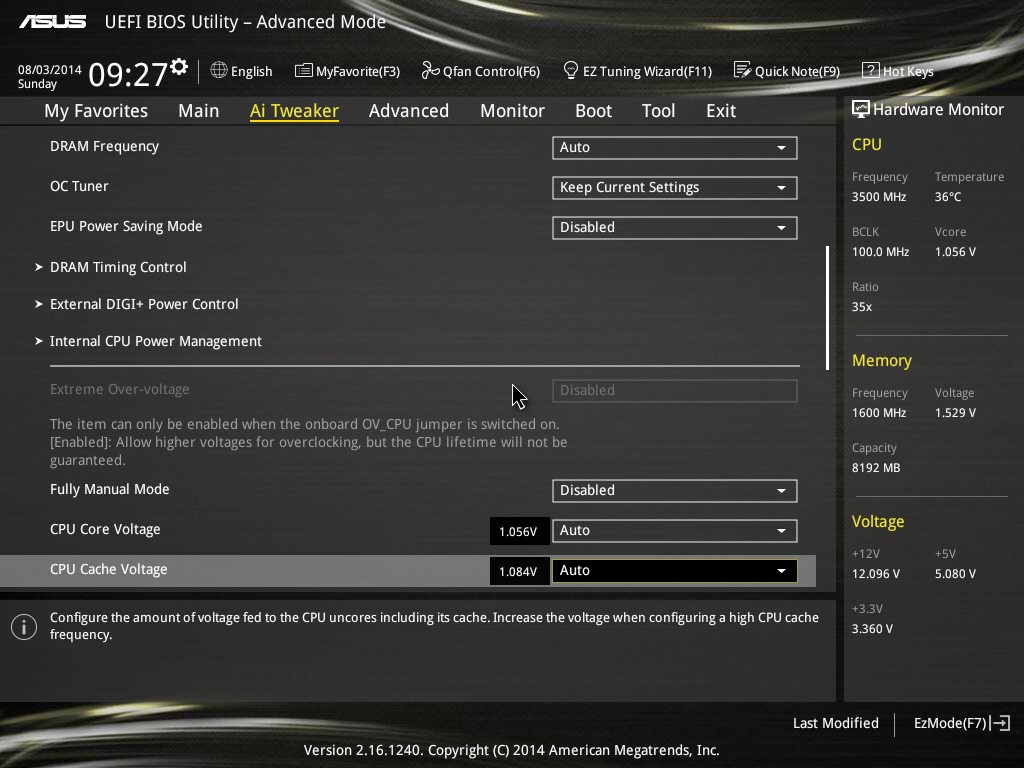The height and width of the screenshot is (768, 1024).
Task: Click the Quick Note pencil icon
Action: coord(743,70)
